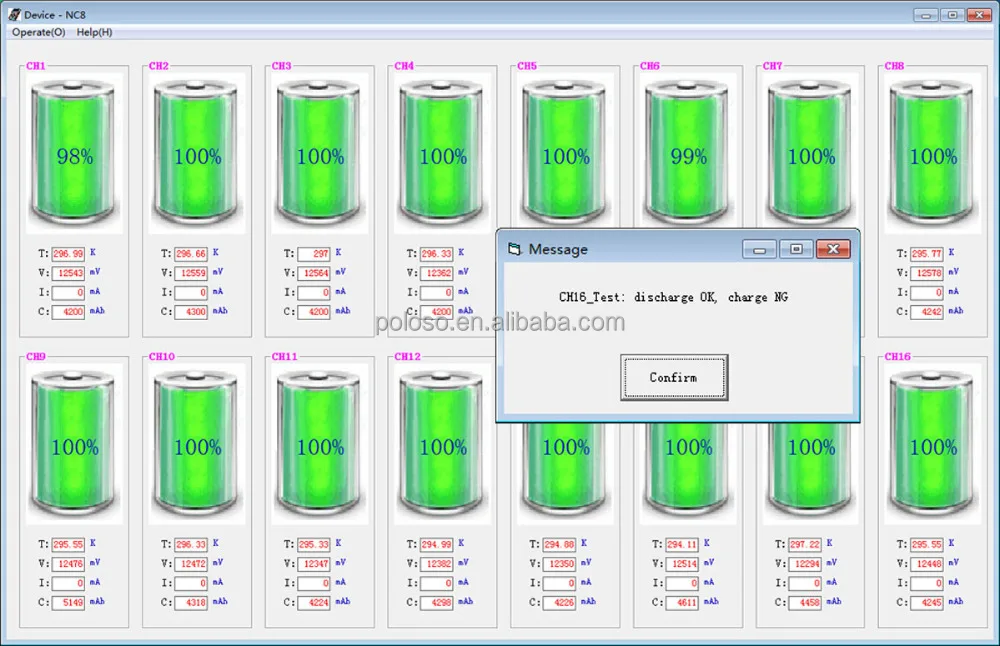Click the Confirm button in the Message dialog
This screenshot has height=646, width=1000.
click(673, 377)
